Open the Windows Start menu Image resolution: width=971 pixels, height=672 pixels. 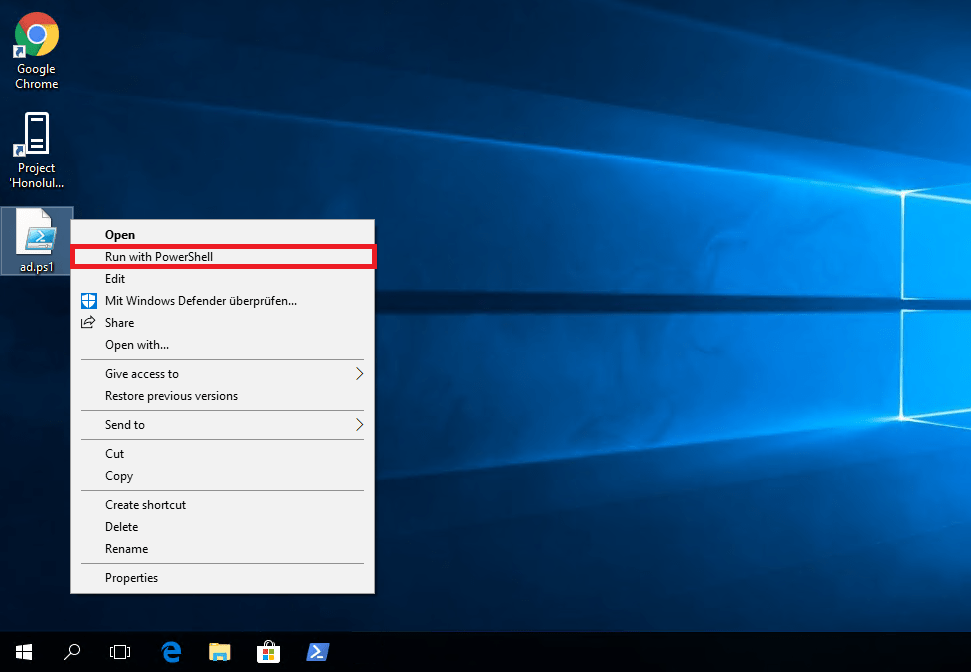click(x=24, y=652)
